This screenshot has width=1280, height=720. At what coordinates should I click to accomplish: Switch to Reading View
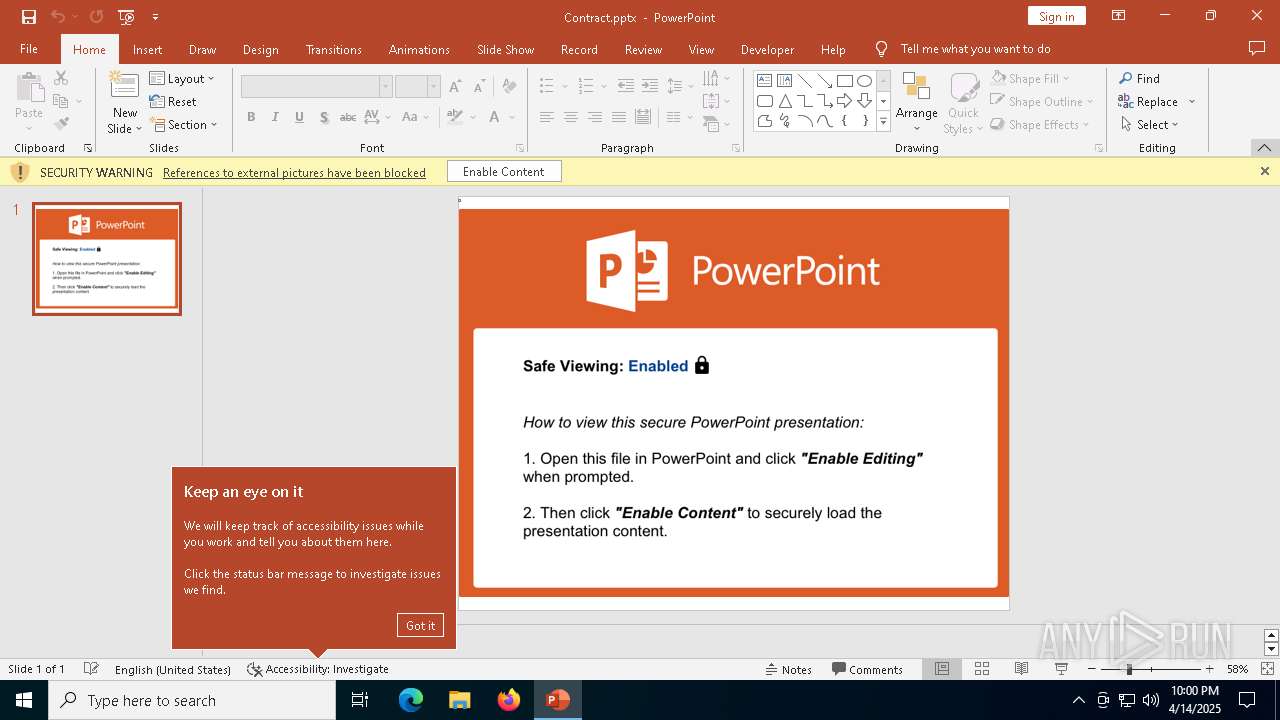1022,669
